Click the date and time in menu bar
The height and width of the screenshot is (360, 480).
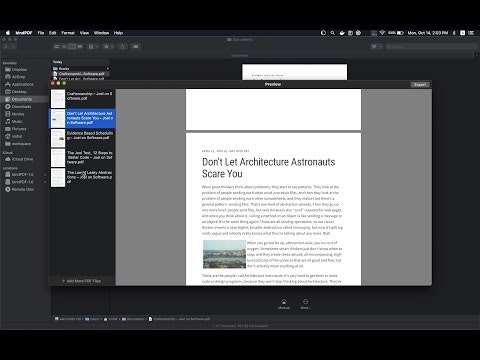coord(428,33)
